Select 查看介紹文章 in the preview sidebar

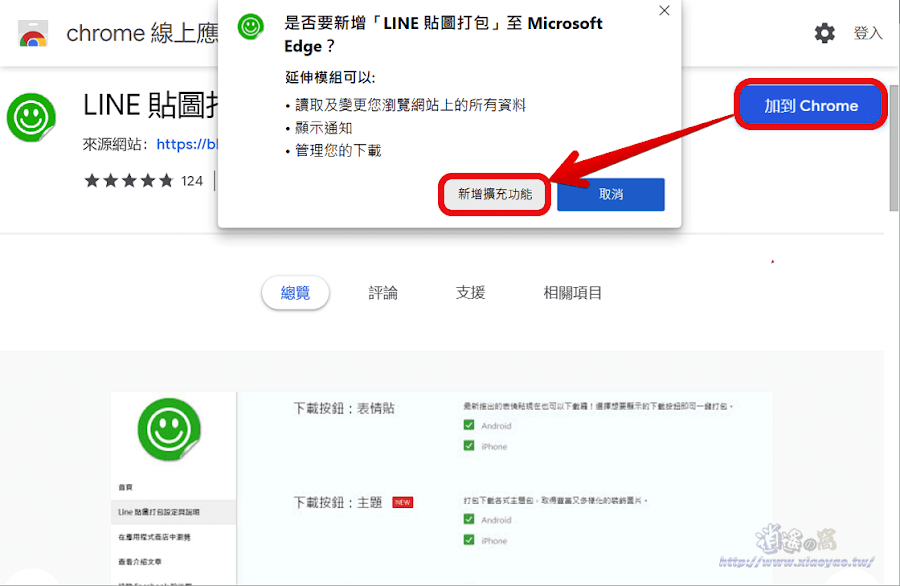[x=139, y=562]
